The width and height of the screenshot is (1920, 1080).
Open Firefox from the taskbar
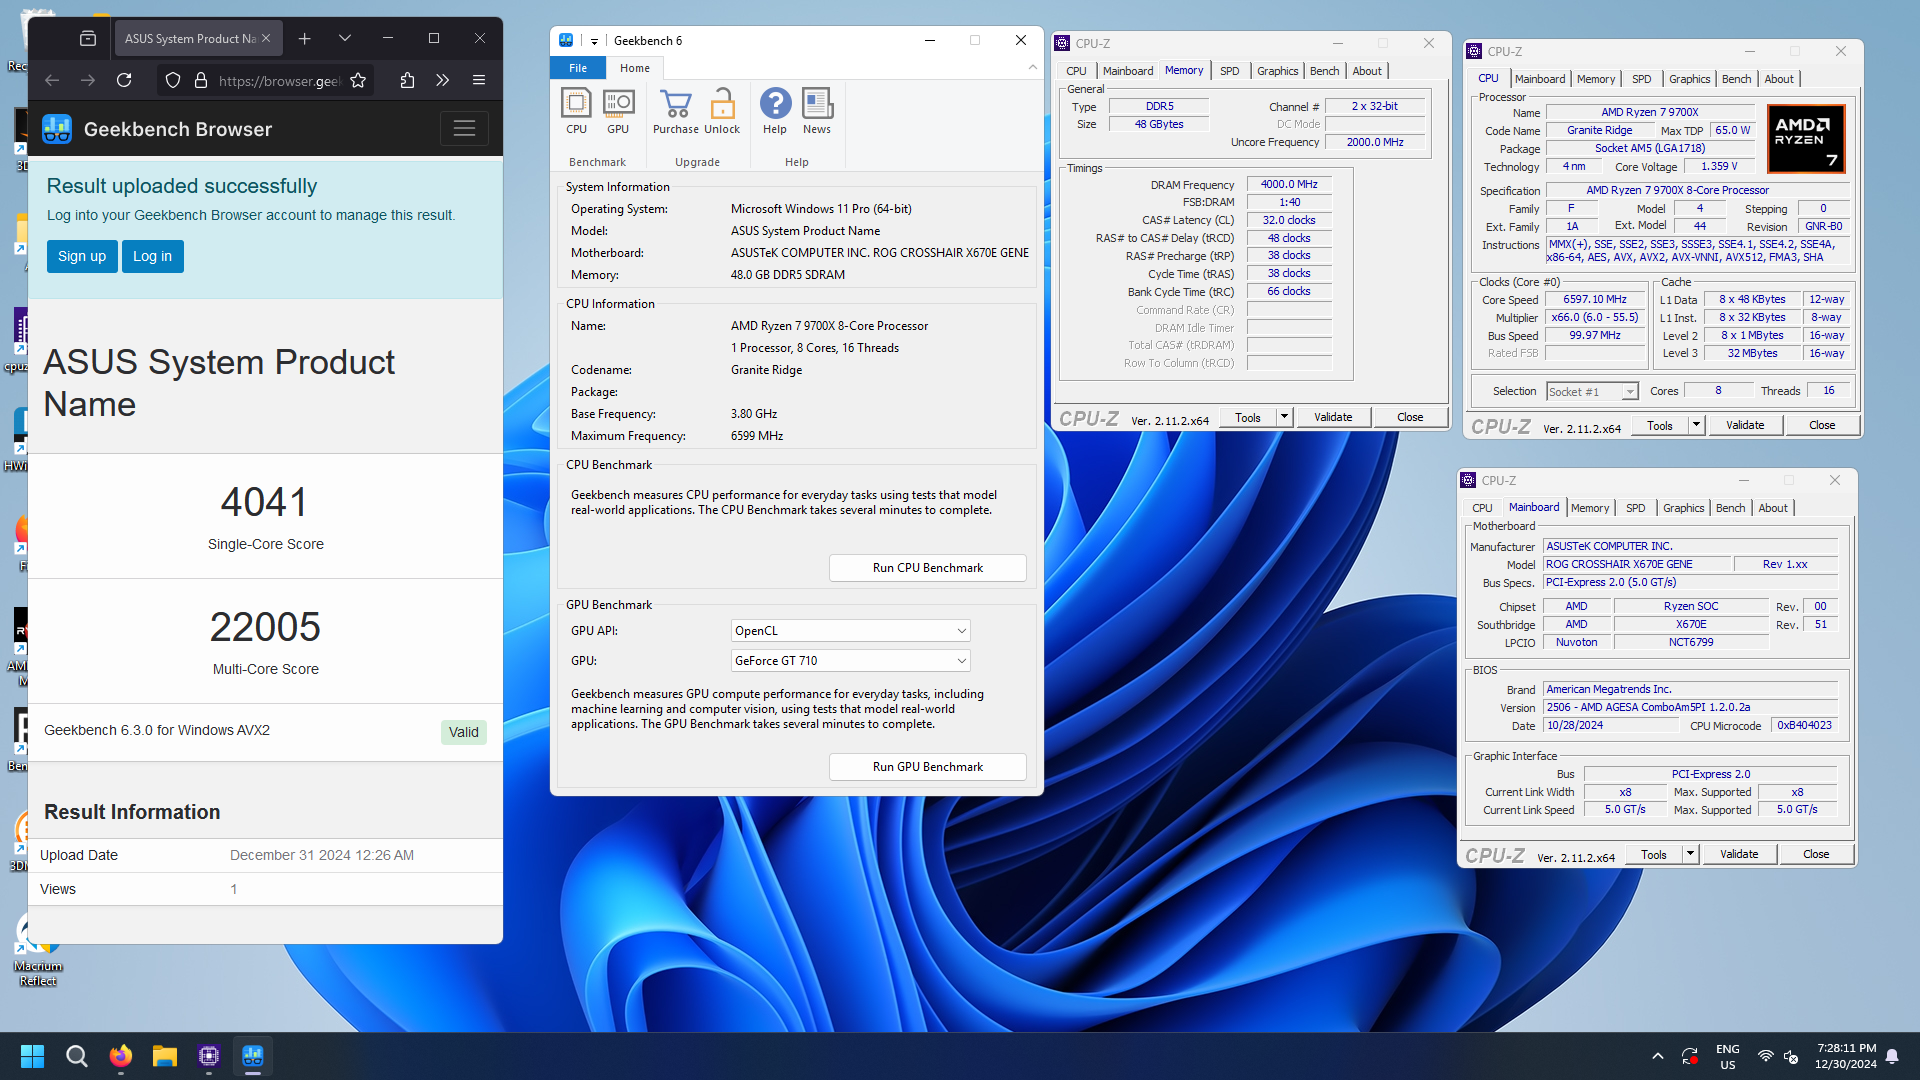coord(121,1056)
